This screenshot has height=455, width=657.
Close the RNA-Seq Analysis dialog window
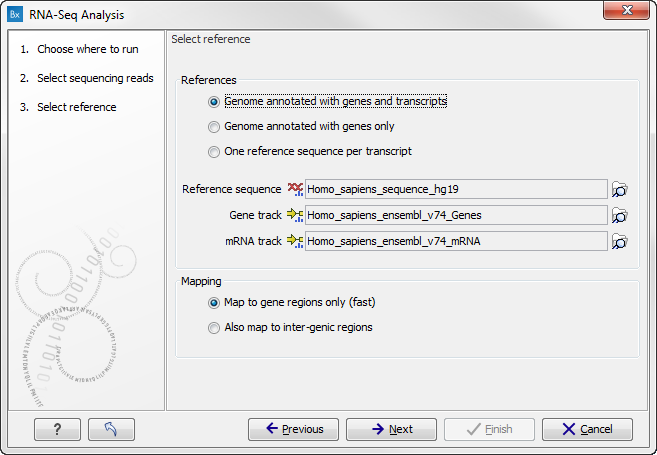[626, 10]
